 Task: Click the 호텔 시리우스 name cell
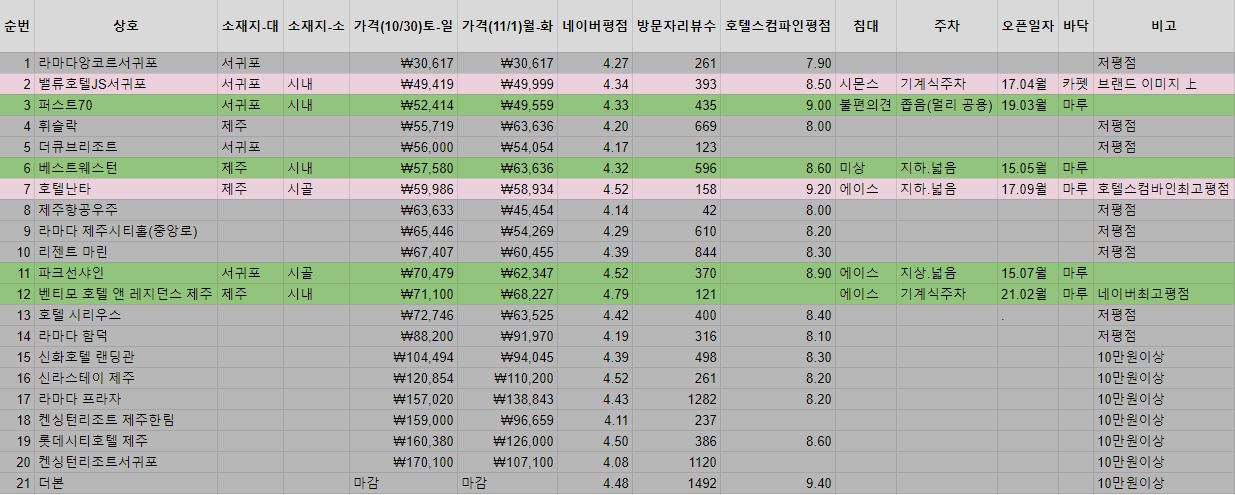click(126, 315)
